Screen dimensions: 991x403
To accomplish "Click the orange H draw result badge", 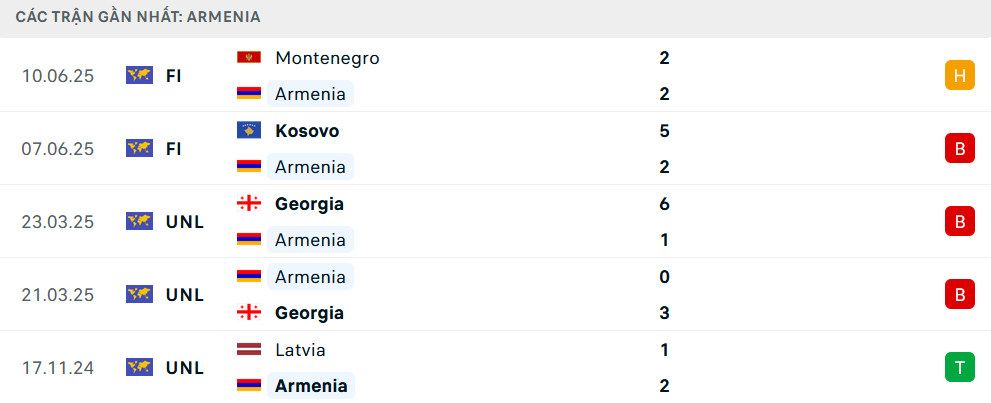I will click(959, 75).
